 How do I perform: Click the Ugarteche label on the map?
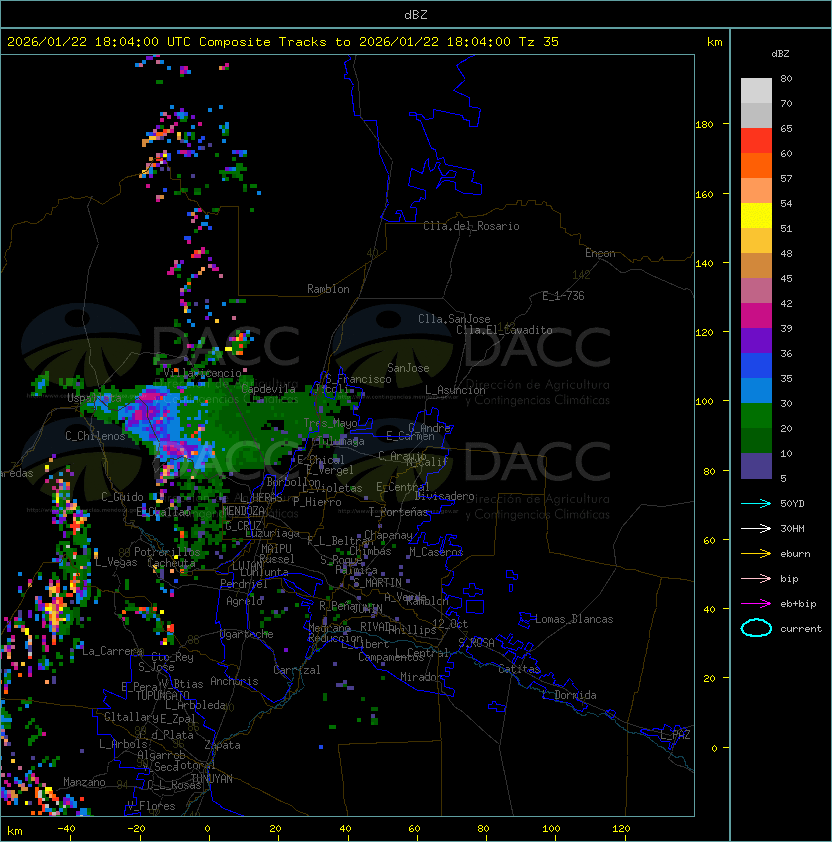(x=247, y=634)
